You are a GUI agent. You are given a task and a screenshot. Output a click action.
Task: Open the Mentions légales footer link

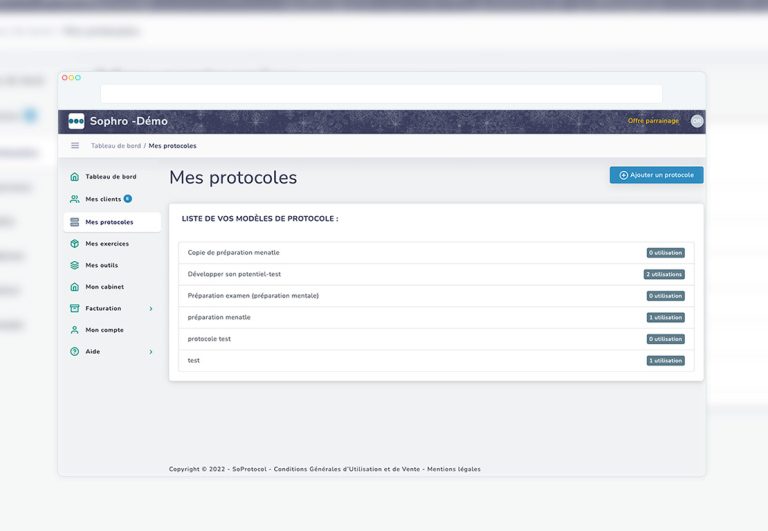point(454,469)
